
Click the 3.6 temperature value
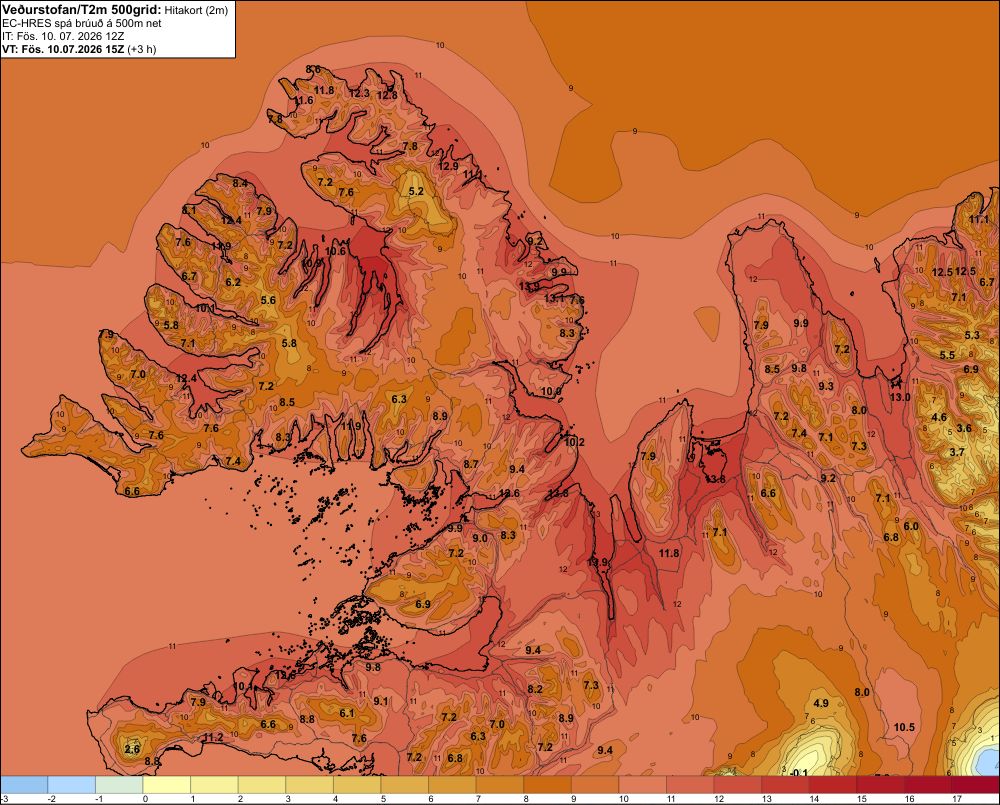[964, 428]
